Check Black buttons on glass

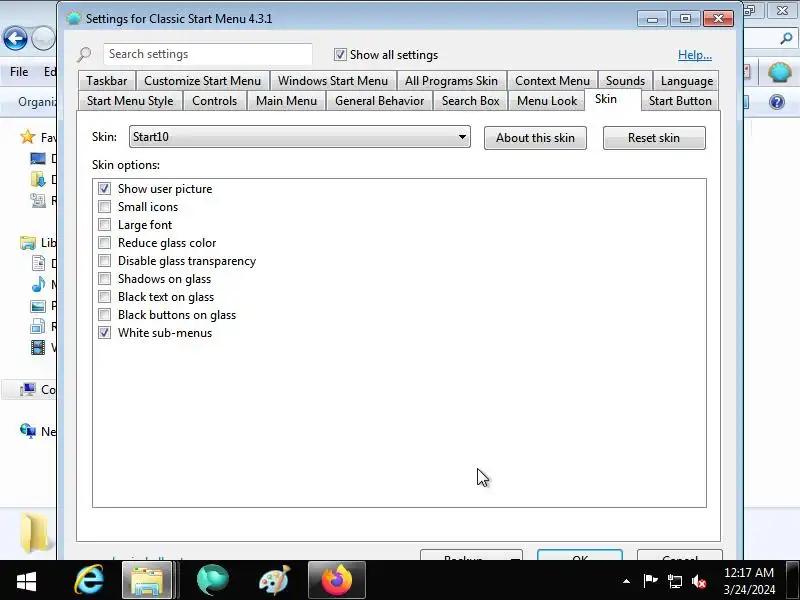point(105,315)
